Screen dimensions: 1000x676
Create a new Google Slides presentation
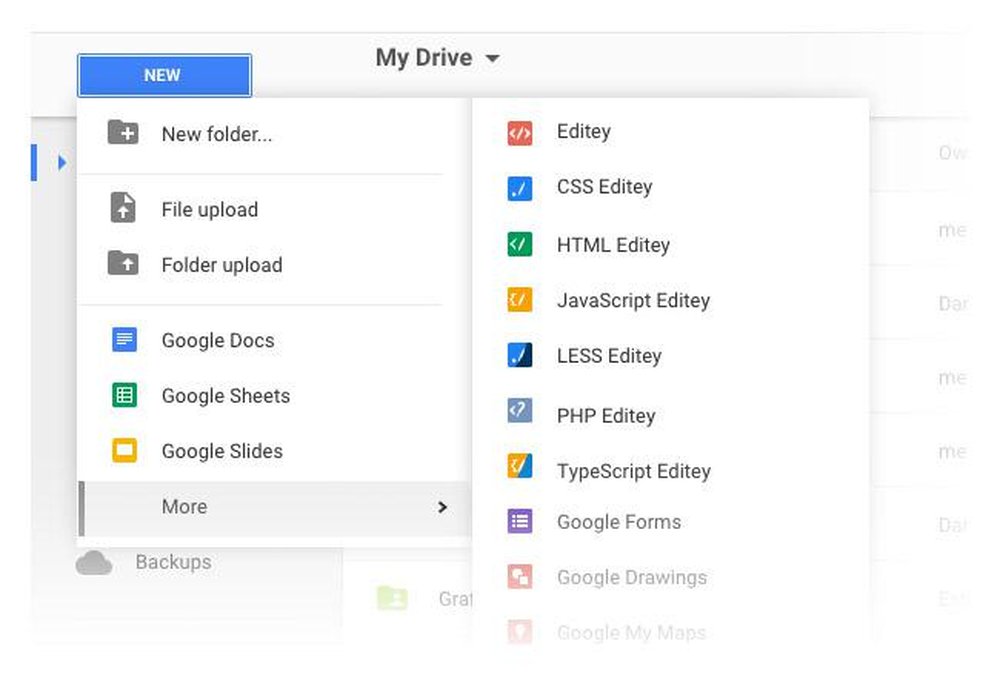point(222,451)
